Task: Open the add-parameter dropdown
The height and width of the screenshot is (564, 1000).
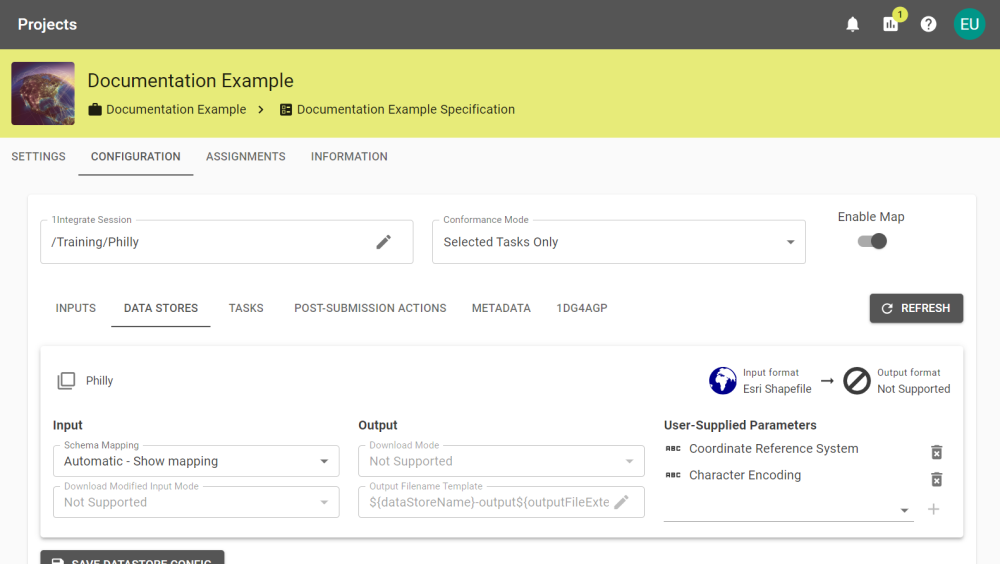Action: [788, 510]
